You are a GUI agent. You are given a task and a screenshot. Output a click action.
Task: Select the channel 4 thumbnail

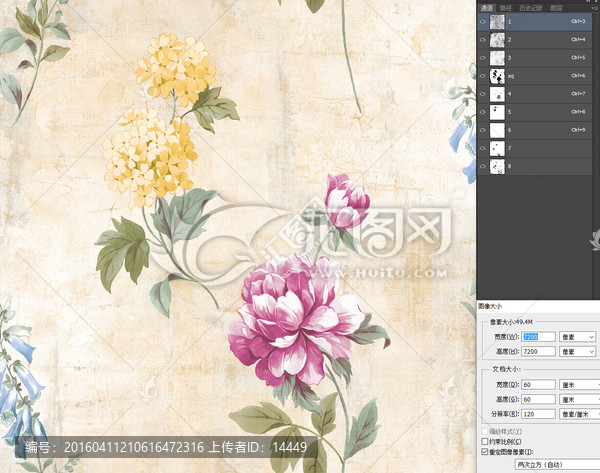[497, 94]
